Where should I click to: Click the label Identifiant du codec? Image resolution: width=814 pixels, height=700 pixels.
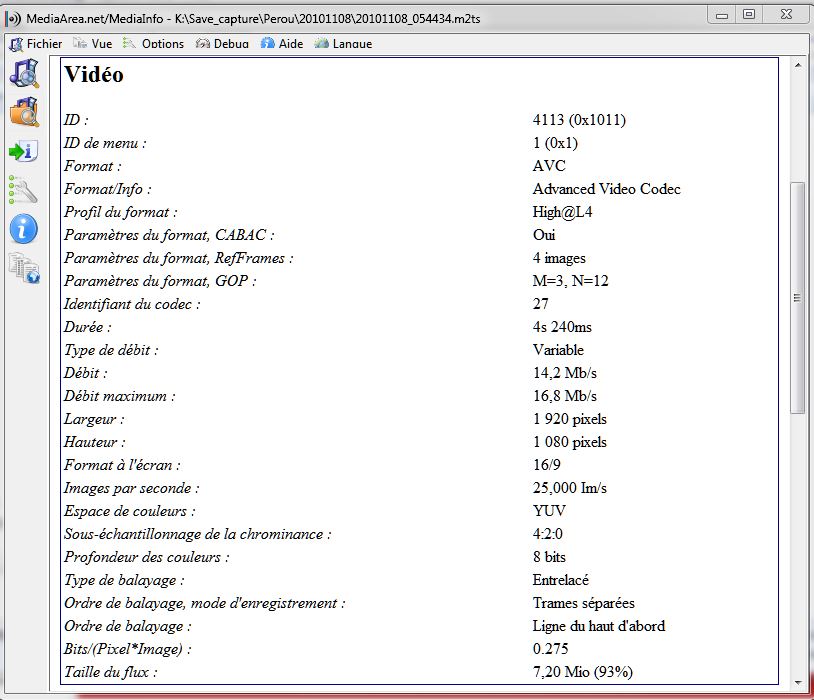pyautogui.click(x=132, y=304)
